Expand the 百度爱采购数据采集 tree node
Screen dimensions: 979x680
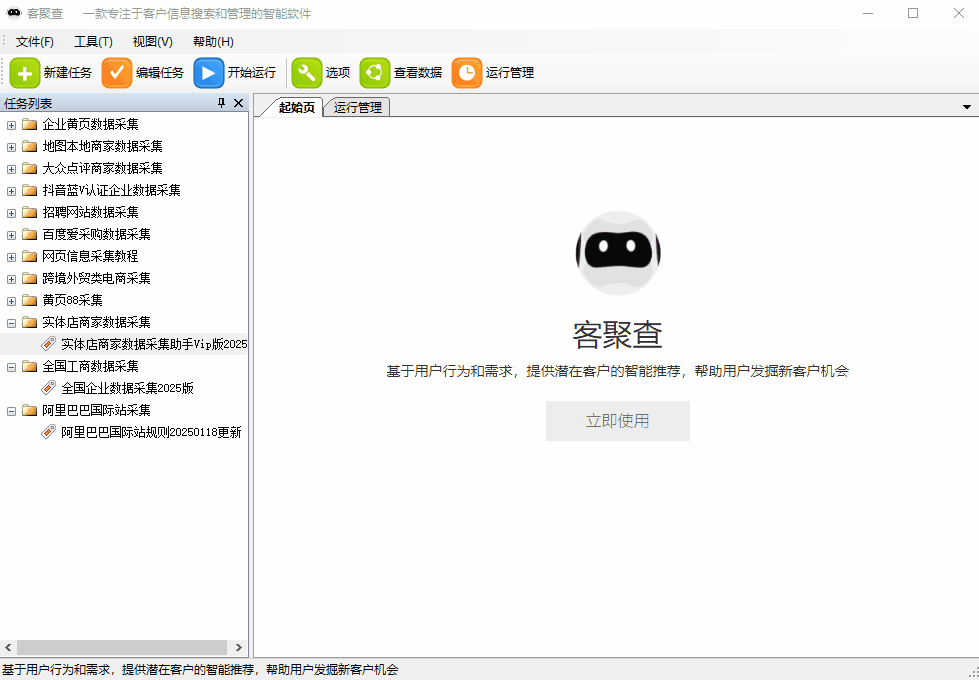[11, 235]
